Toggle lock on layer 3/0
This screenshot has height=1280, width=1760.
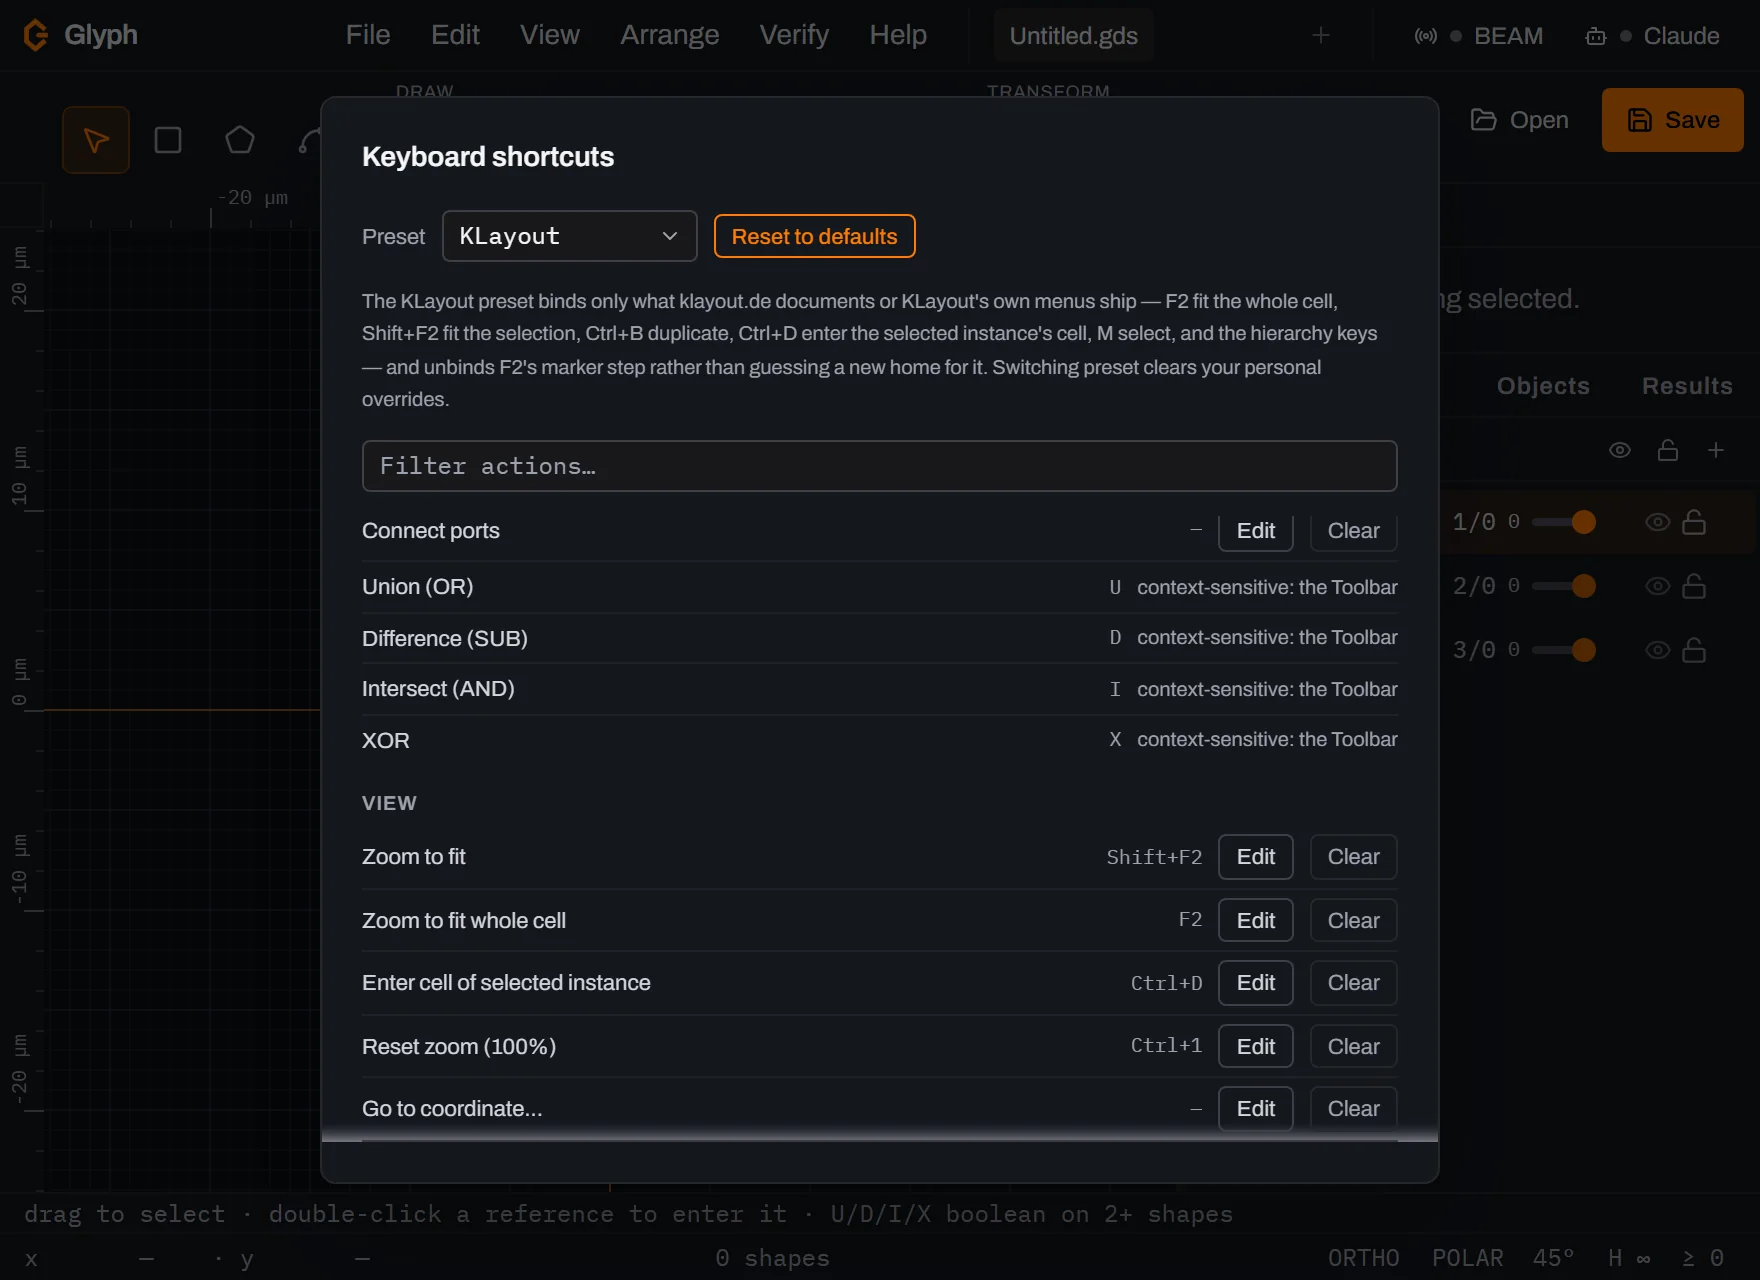coord(1694,650)
